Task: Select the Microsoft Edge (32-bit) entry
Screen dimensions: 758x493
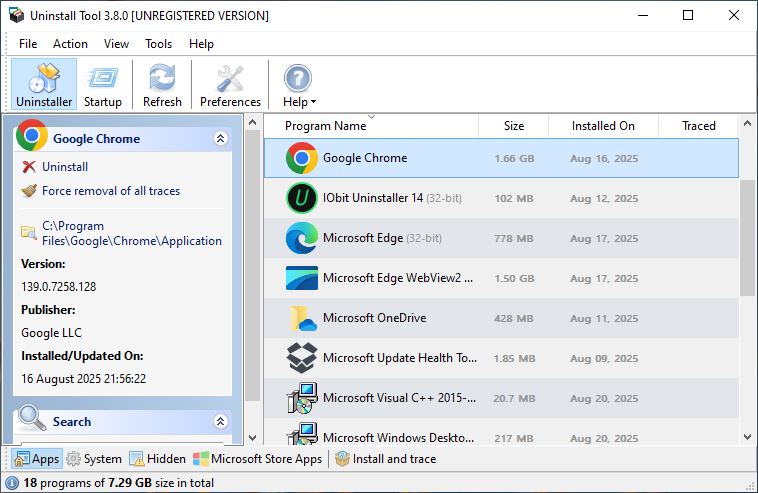Action: [x=382, y=238]
